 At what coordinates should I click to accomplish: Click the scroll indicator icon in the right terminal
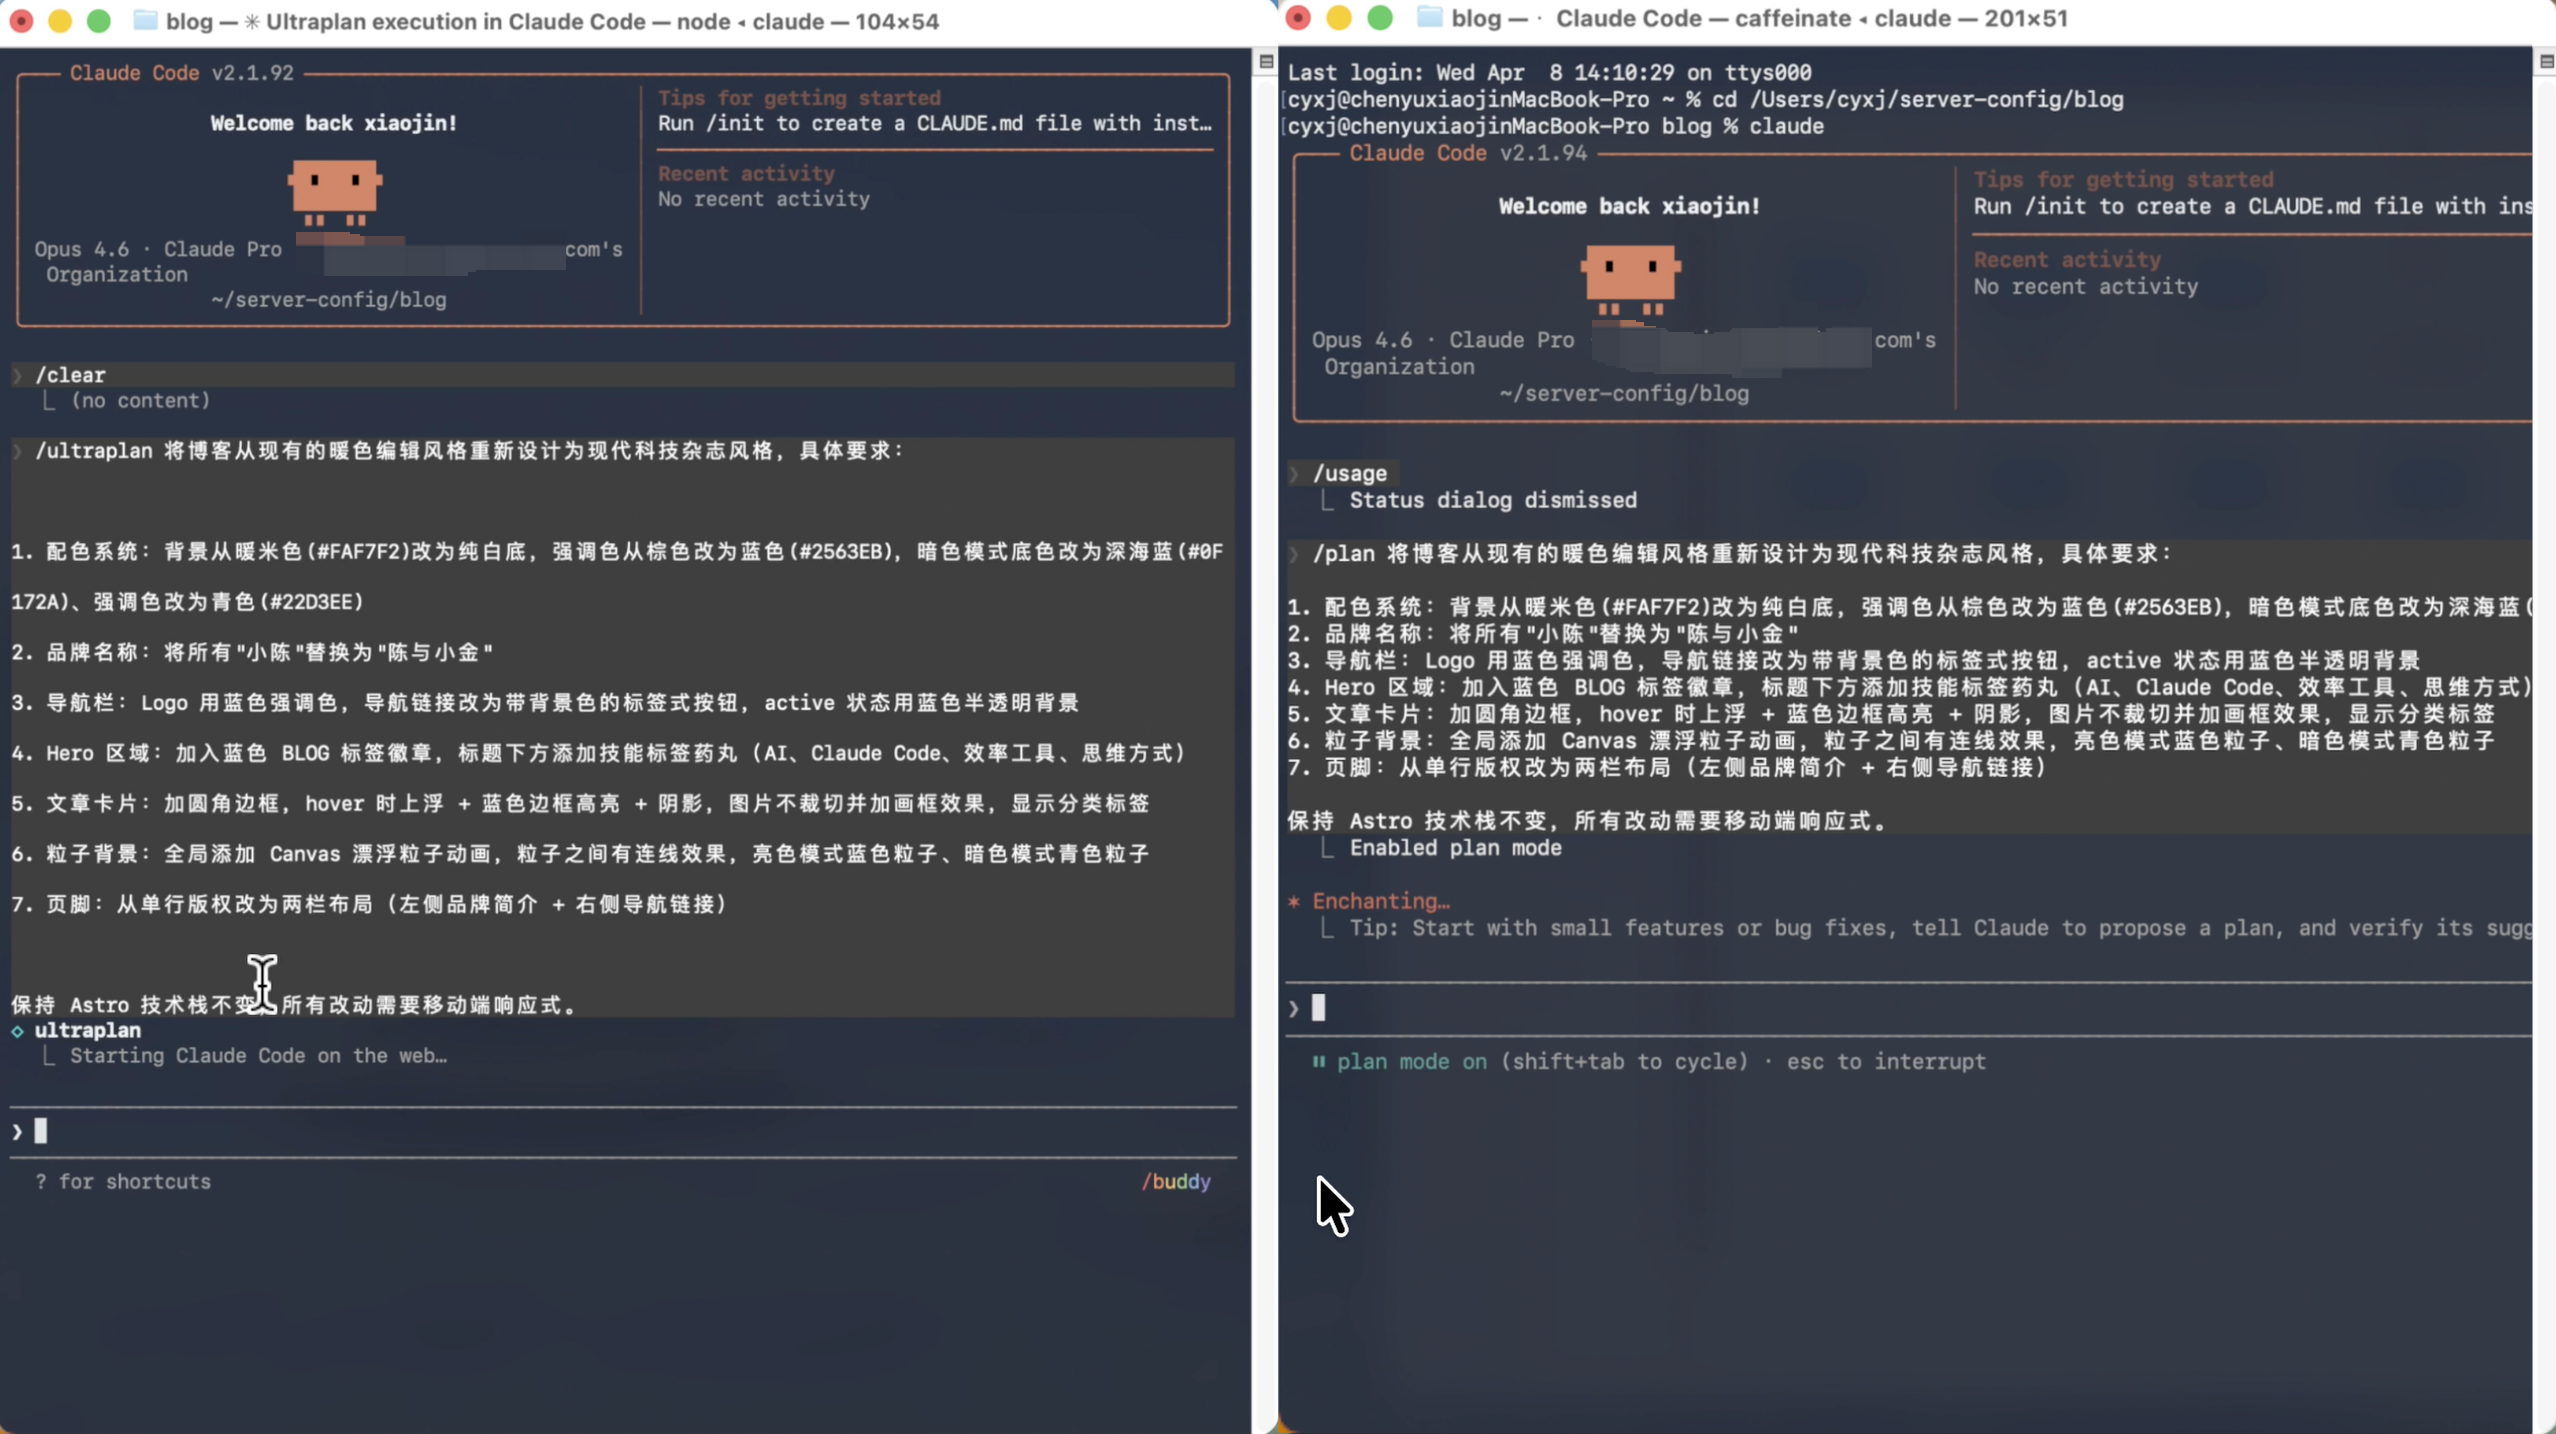pos(2546,62)
